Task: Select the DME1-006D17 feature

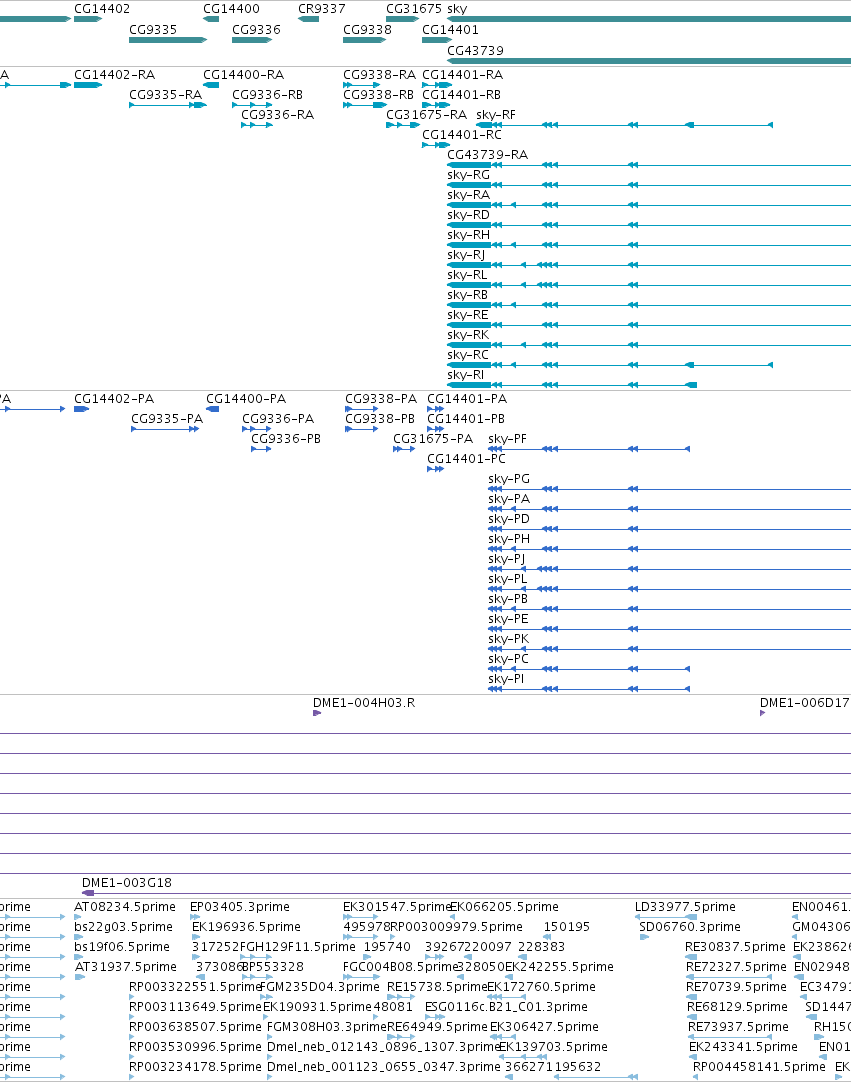Action: pos(805,703)
